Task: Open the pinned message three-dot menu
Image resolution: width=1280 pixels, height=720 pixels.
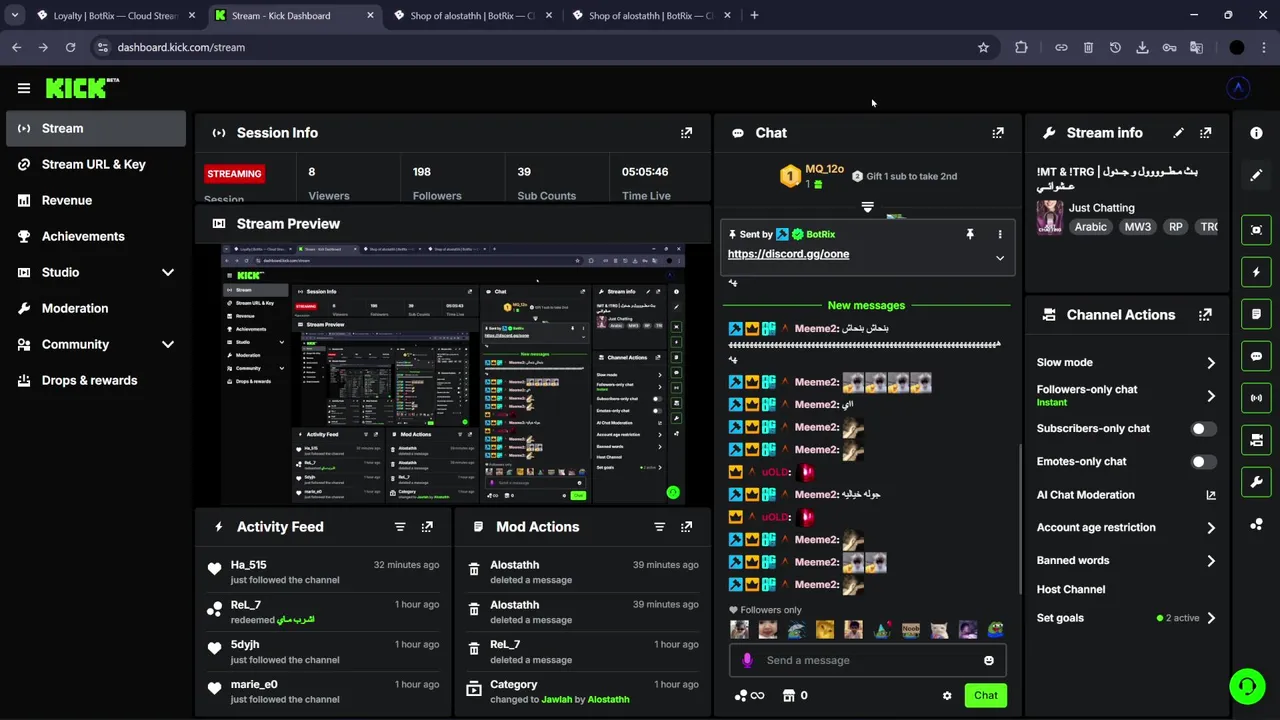Action: tap(999, 234)
